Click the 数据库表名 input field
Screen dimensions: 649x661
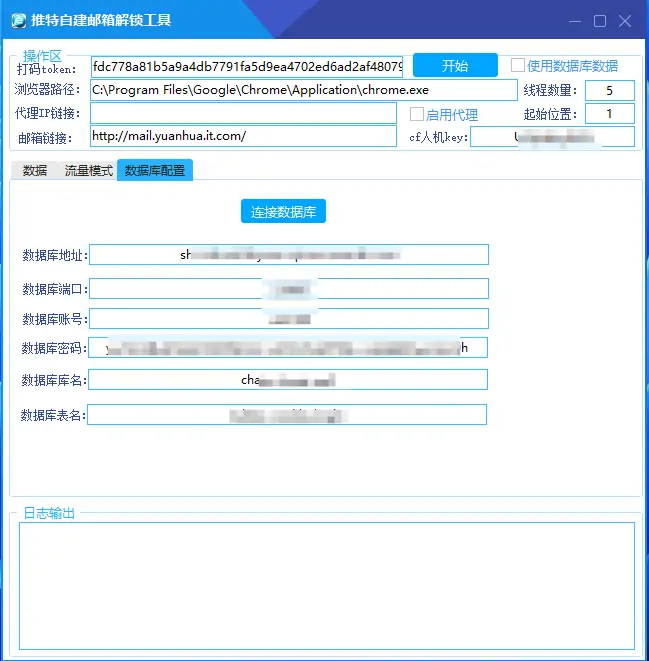coord(287,415)
